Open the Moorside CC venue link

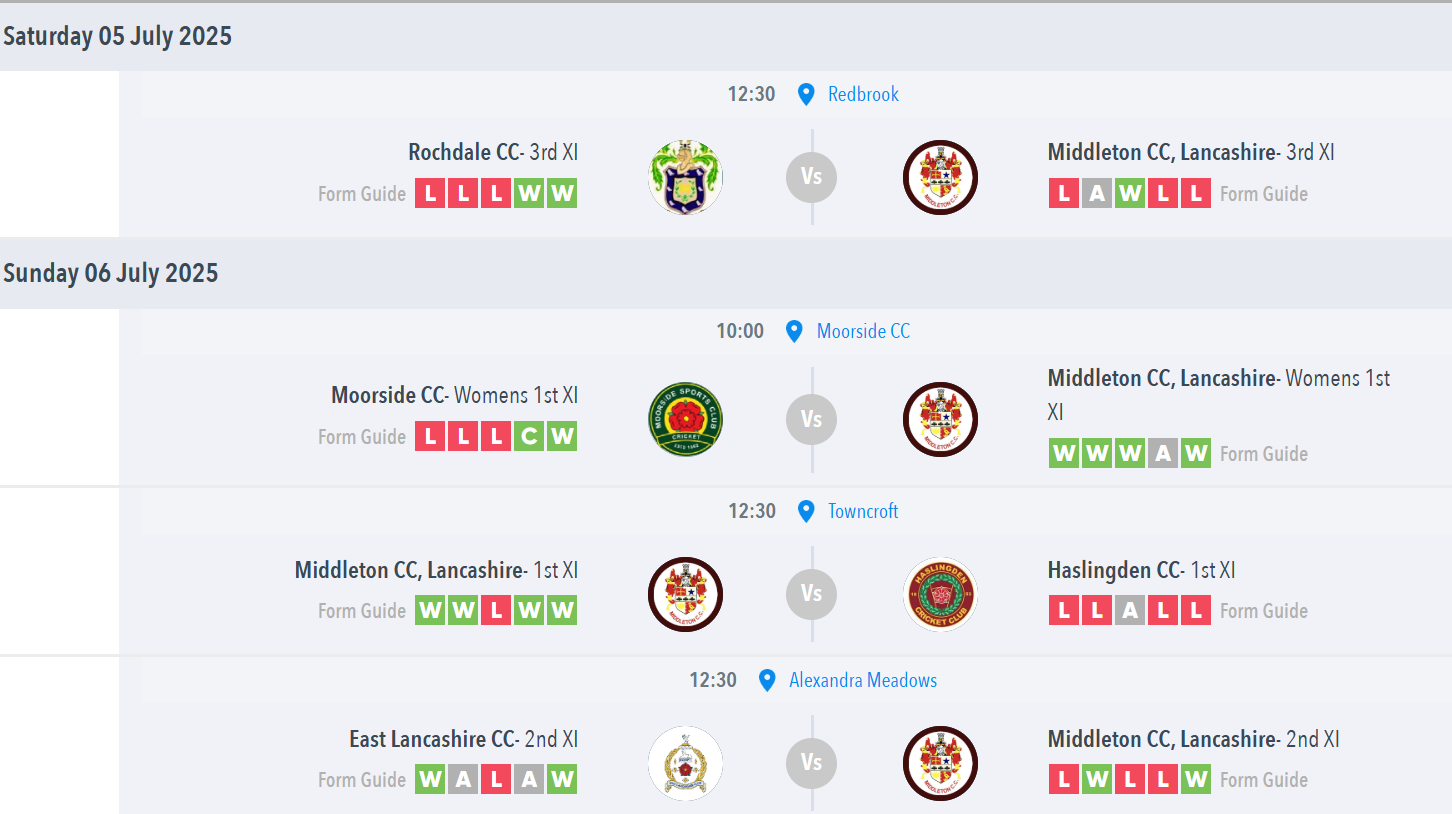click(863, 331)
